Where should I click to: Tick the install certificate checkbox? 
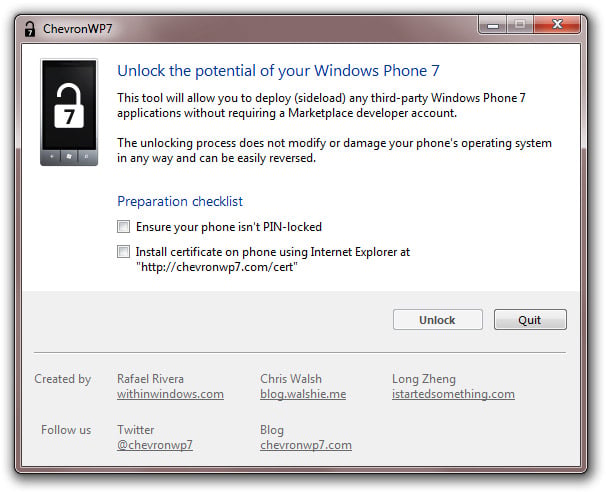(x=123, y=252)
